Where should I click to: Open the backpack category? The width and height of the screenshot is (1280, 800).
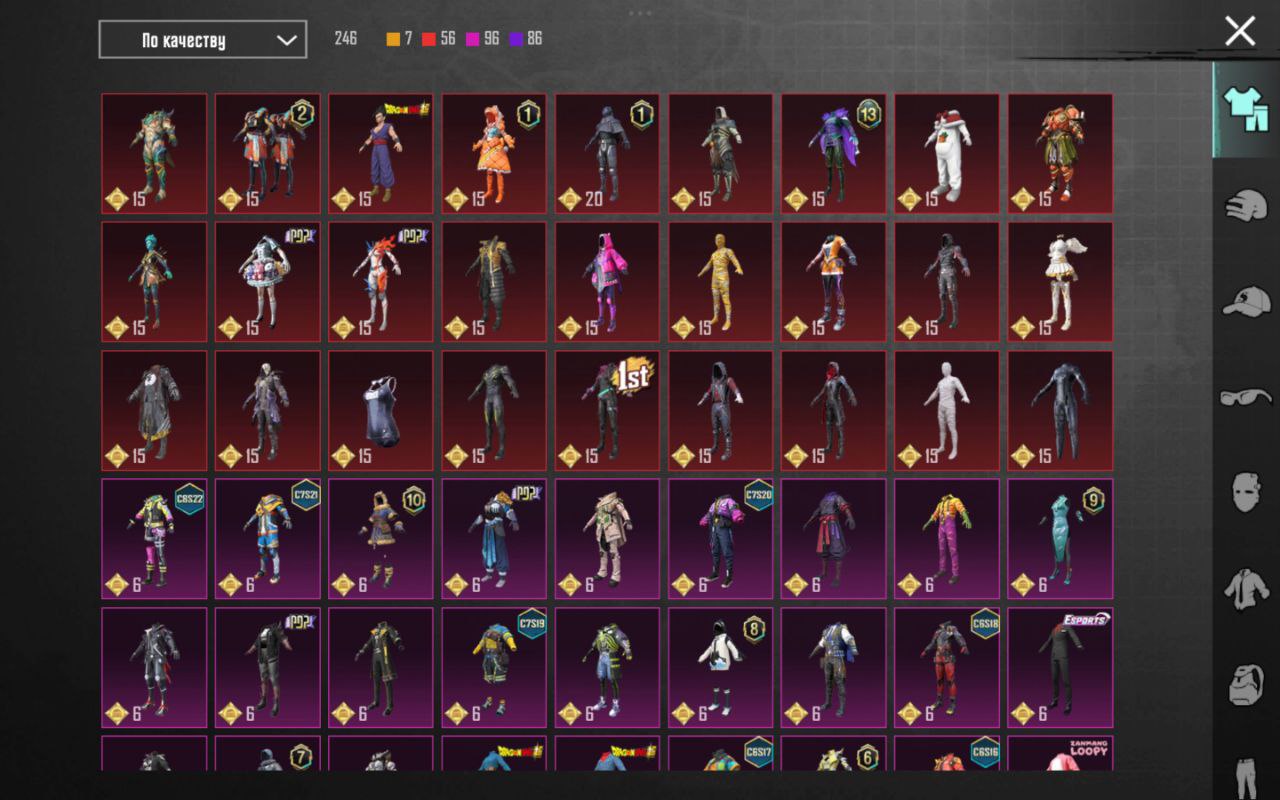click(1246, 684)
